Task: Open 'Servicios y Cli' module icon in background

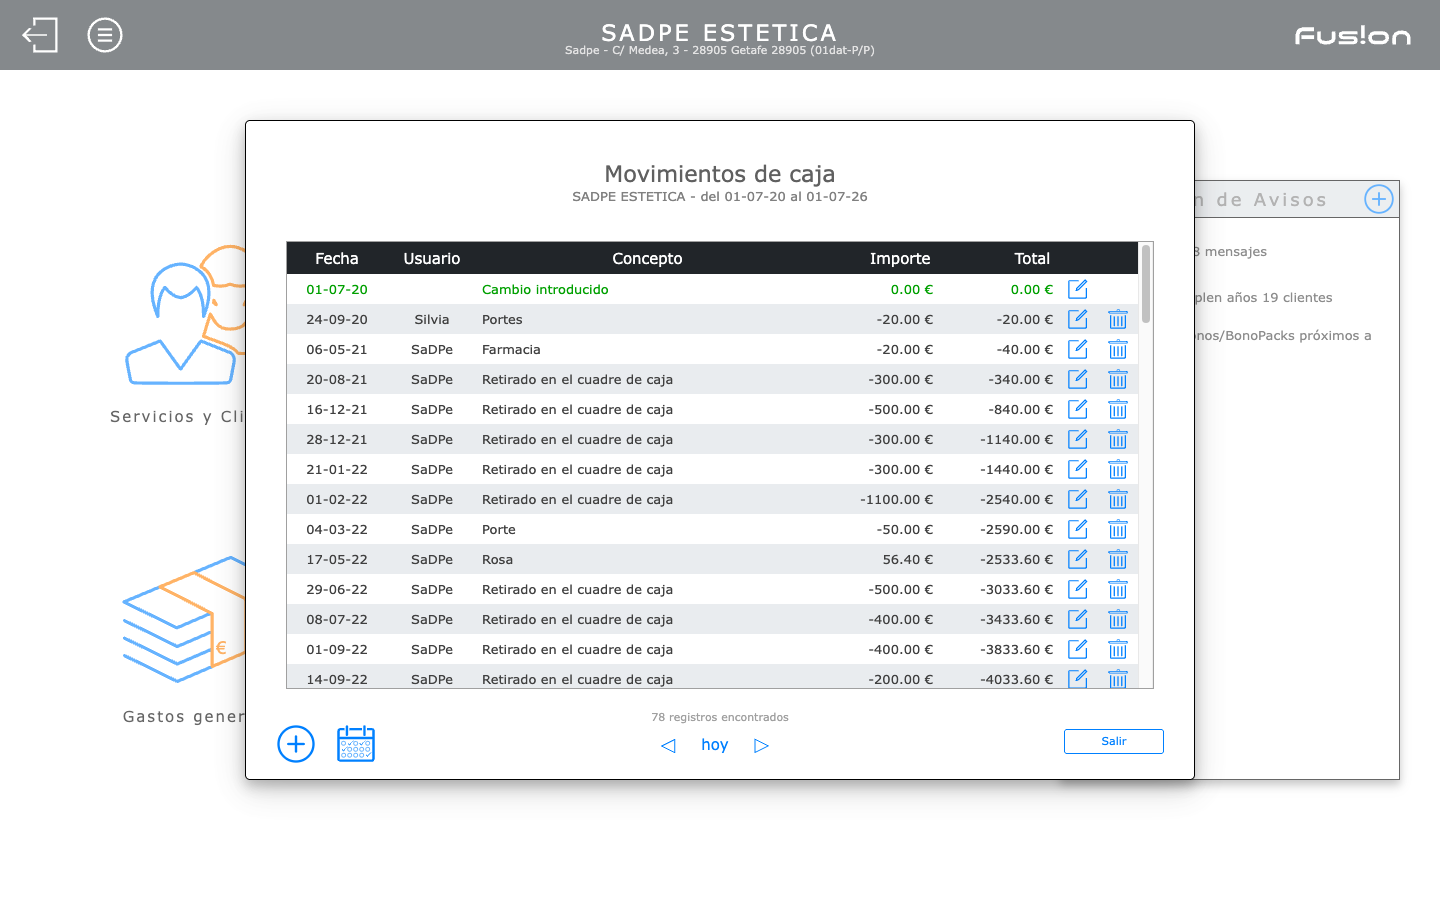Action: 185,315
